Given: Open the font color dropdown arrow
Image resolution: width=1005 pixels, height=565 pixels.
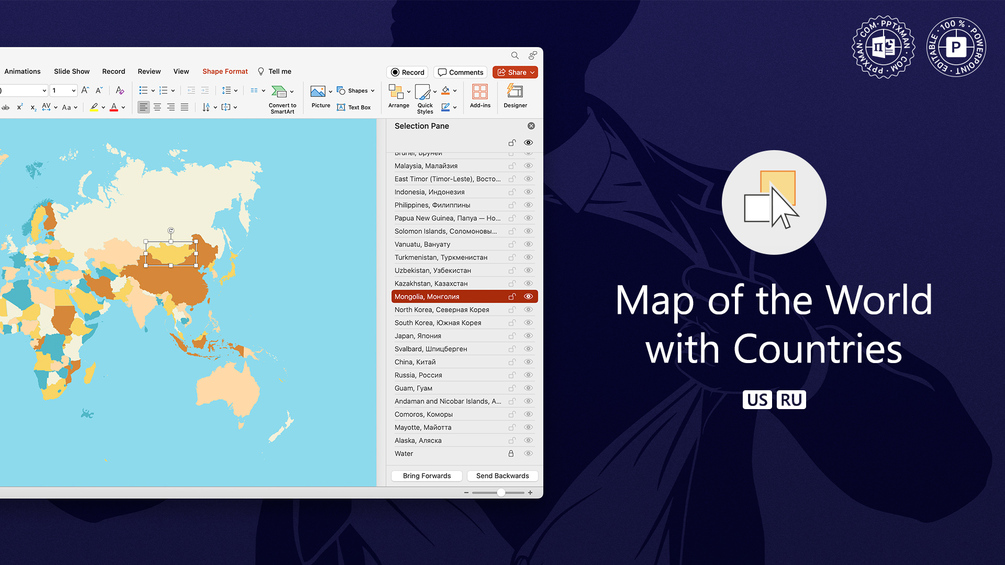Looking at the screenshot, I should point(123,108).
